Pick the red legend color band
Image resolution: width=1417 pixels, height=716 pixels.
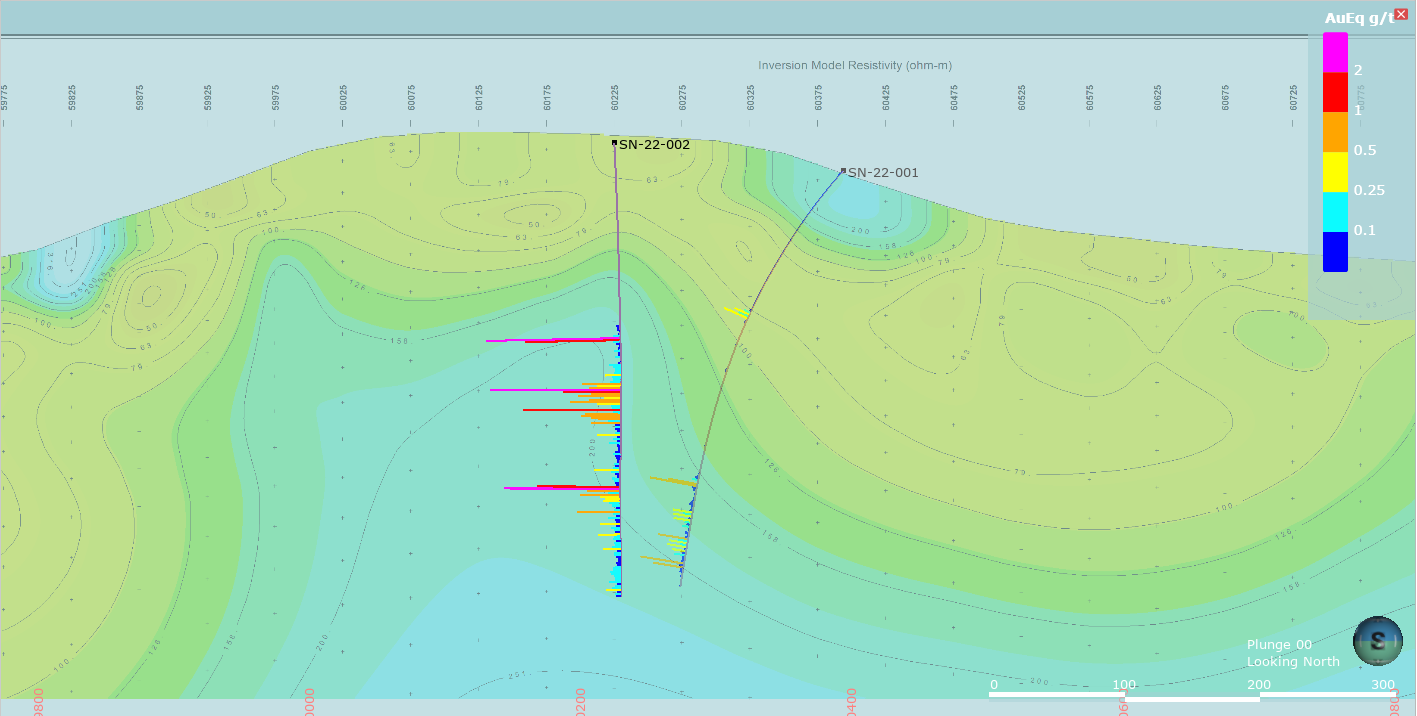pos(1335,92)
